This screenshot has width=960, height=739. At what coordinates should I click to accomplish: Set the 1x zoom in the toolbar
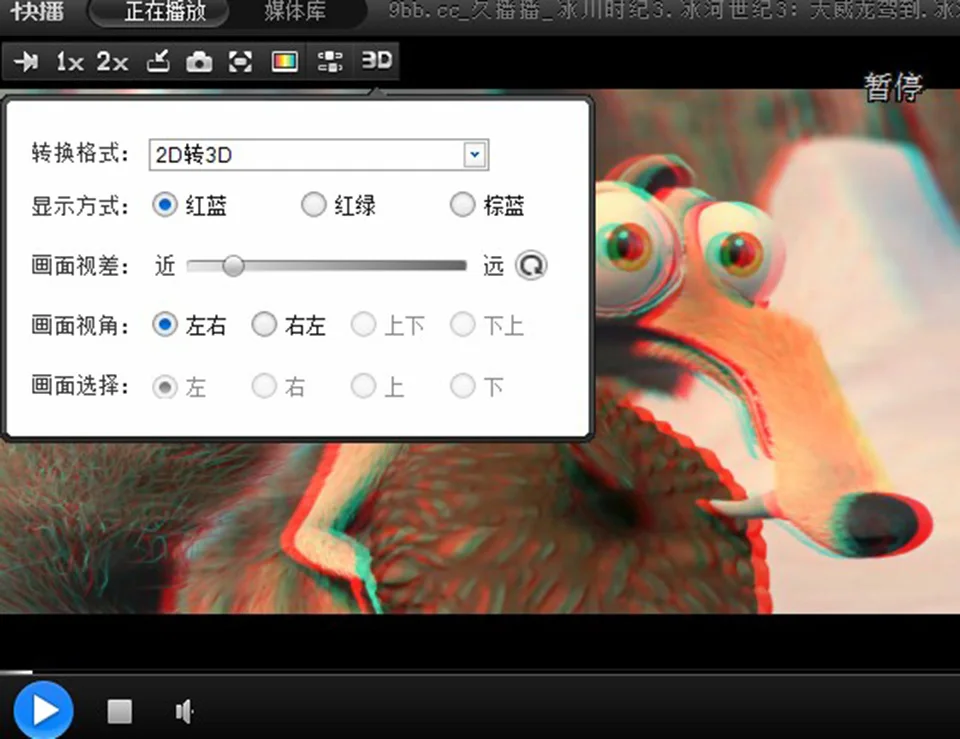pyautogui.click(x=70, y=61)
